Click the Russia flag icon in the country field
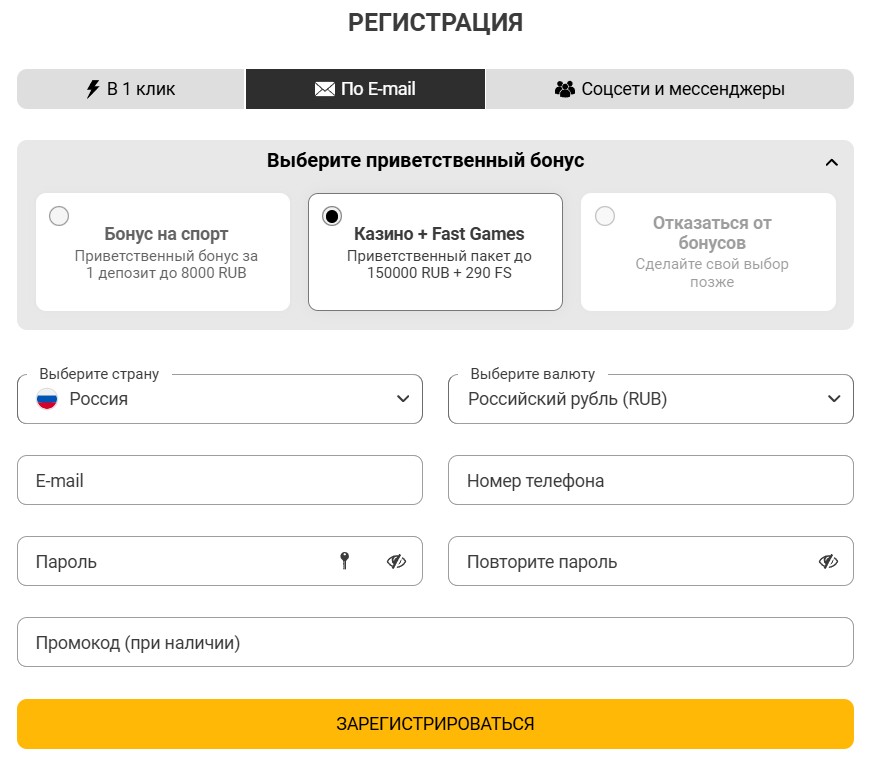The image size is (877, 763). (45, 399)
